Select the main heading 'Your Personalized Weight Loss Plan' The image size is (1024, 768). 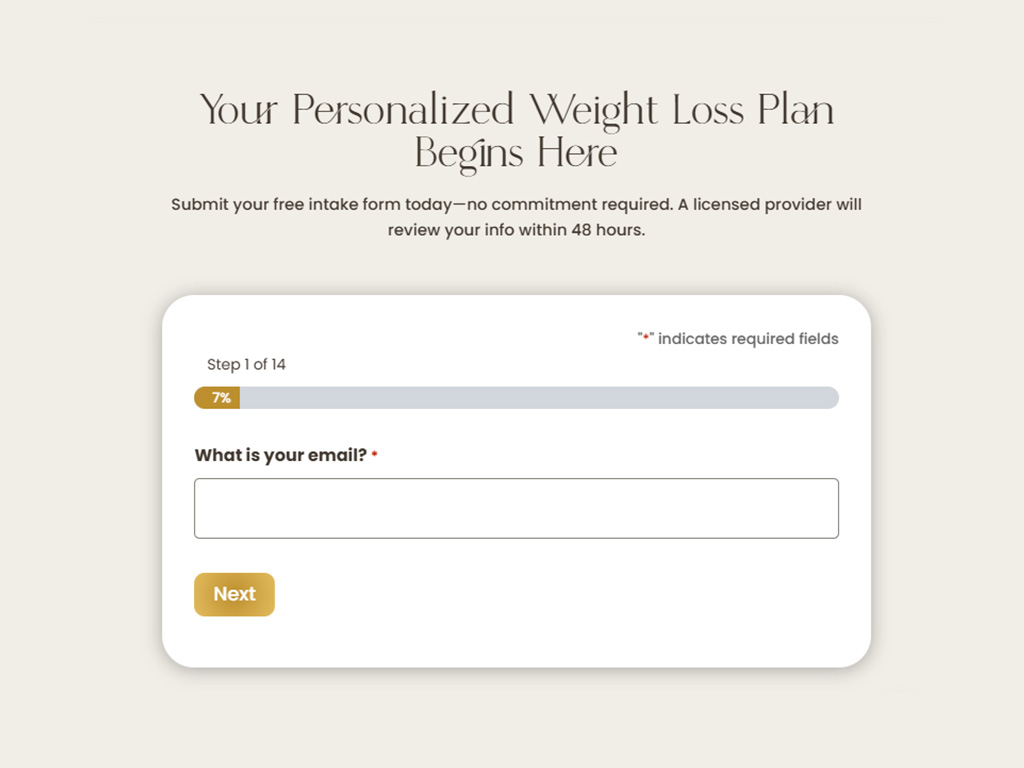(x=516, y=110)
